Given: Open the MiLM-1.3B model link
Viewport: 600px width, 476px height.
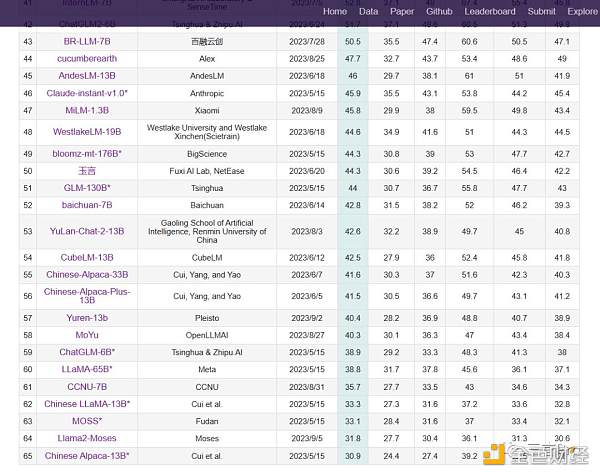Looking at the screenshot, I should [x=87, y=110].
